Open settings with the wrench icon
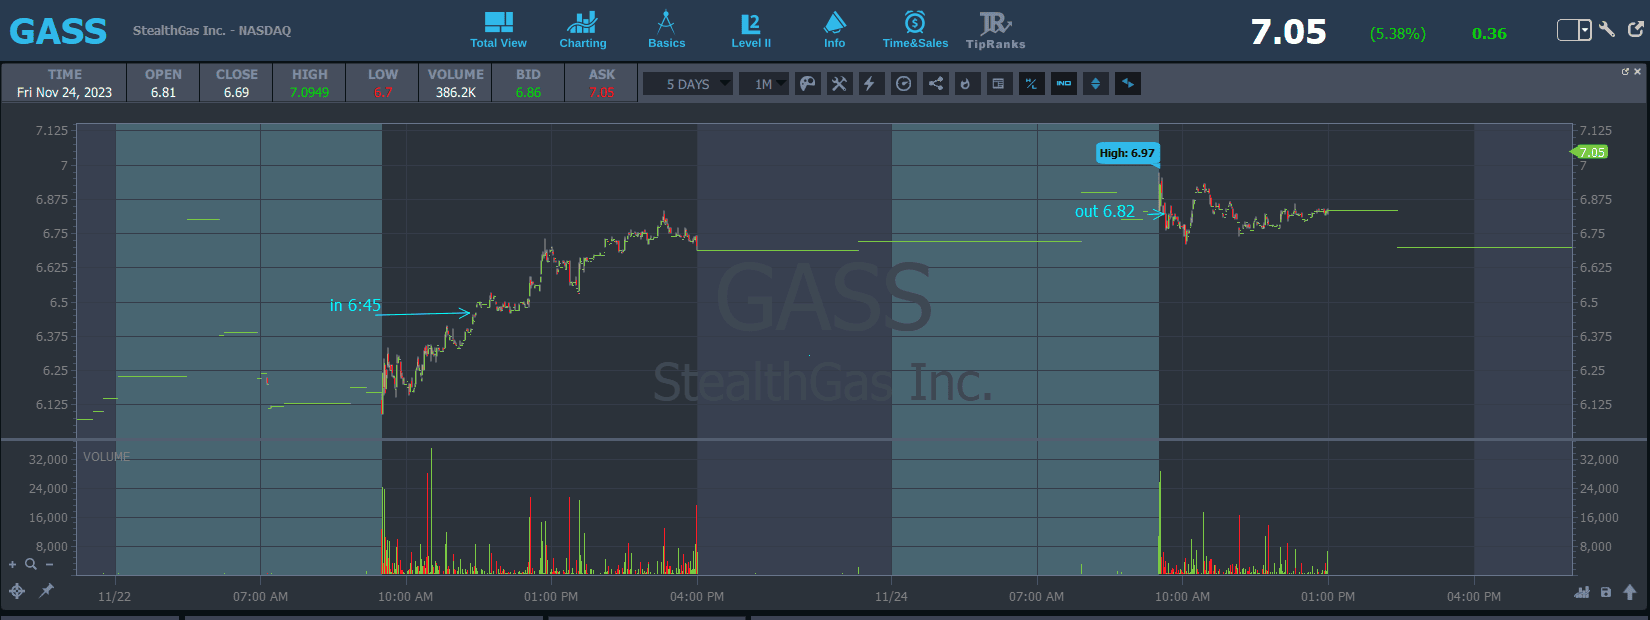The height and width of the screenshot is (620, 1650). coord(1607,29)
